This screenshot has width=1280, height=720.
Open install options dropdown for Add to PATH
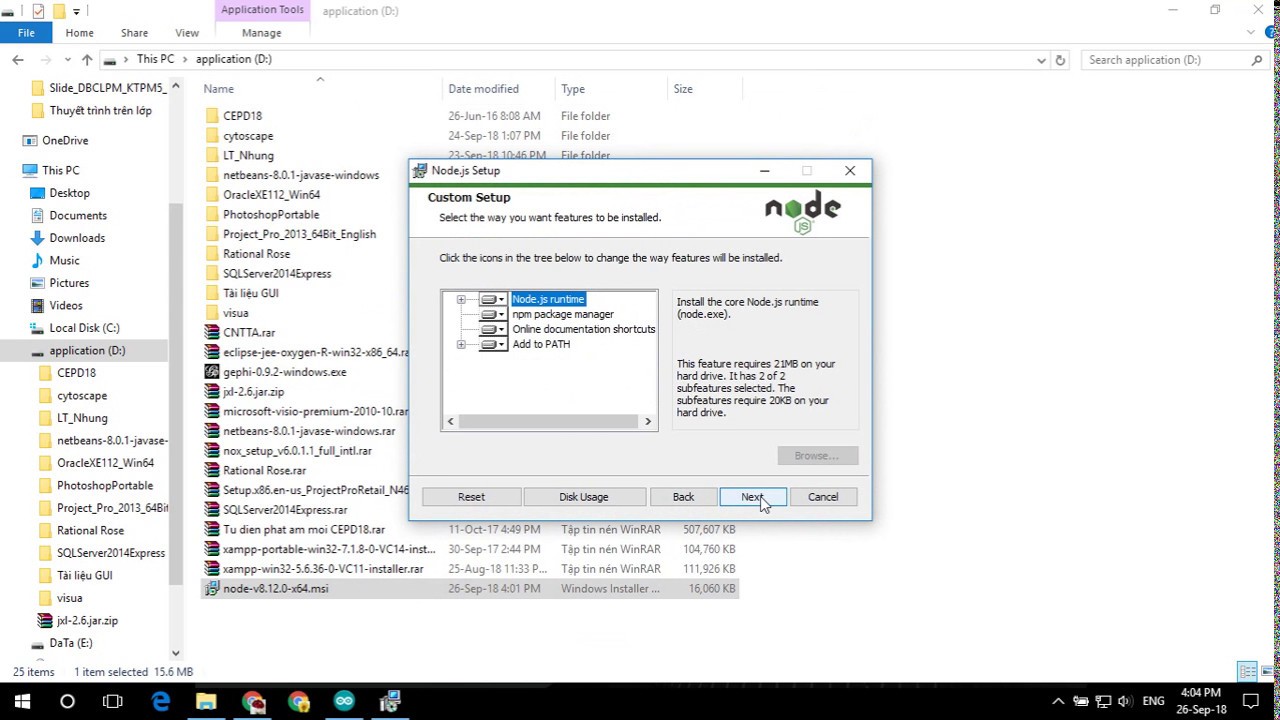493,344
